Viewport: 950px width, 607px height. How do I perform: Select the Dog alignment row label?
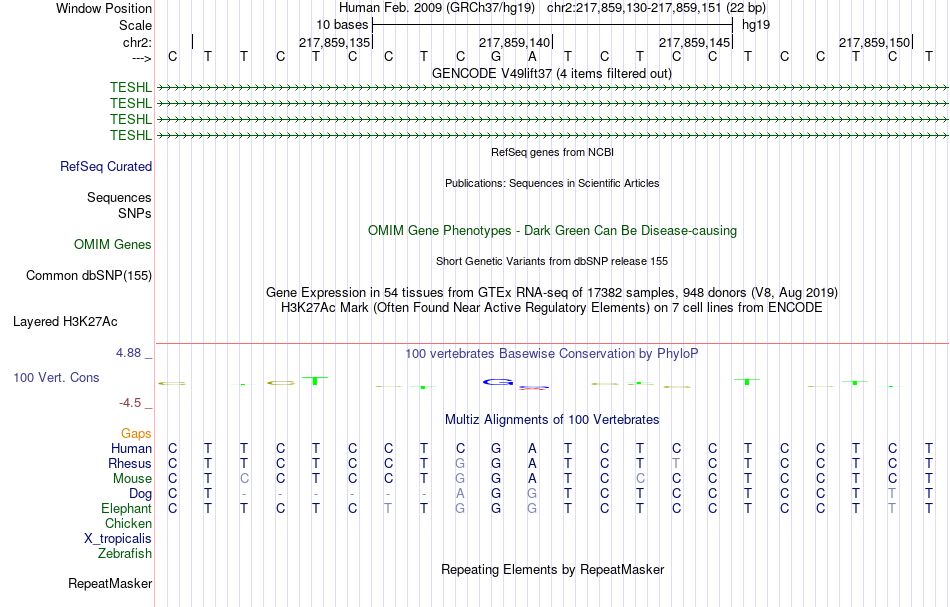pos(141,494)
